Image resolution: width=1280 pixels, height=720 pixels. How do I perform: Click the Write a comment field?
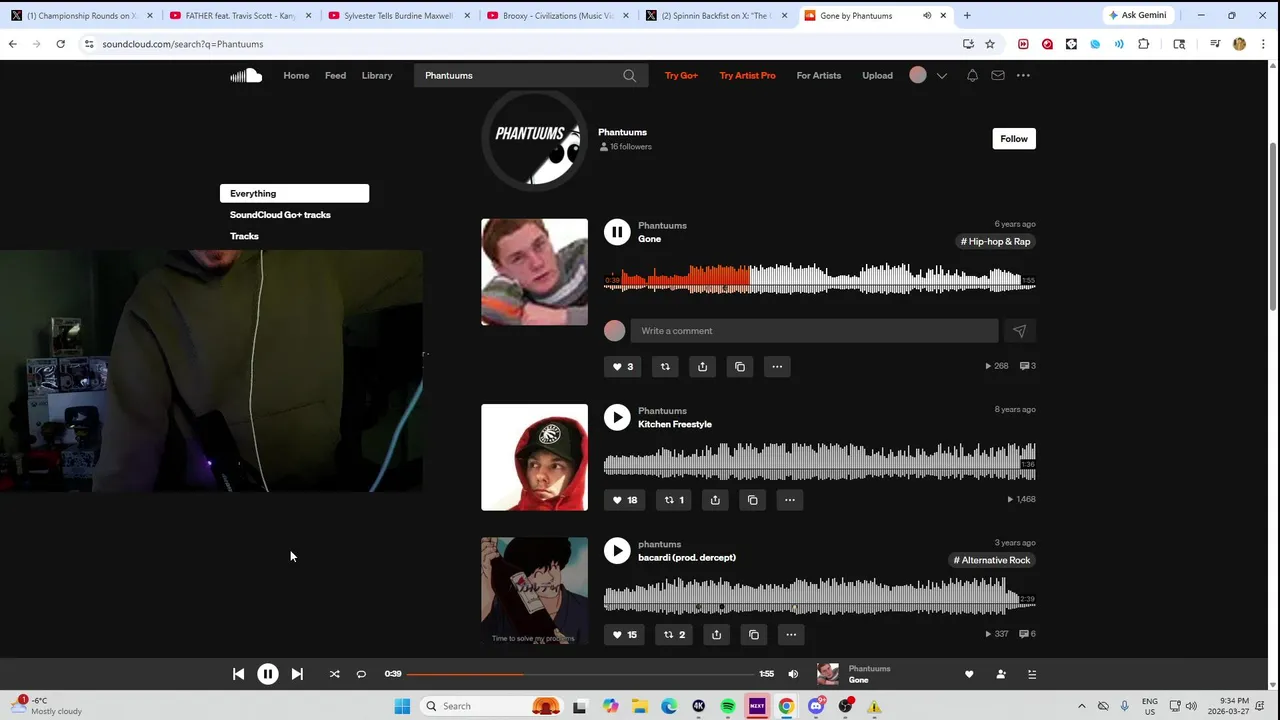[x=815, y=331]
